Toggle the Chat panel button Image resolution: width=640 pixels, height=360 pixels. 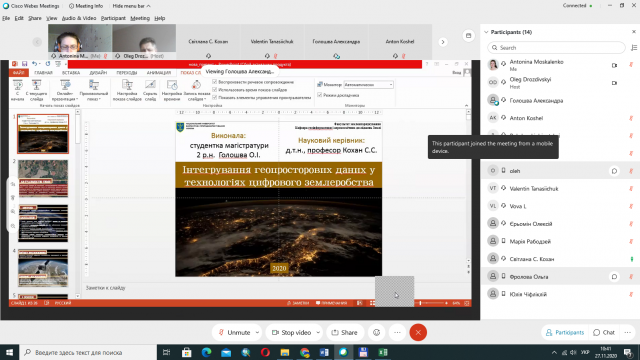604,333
